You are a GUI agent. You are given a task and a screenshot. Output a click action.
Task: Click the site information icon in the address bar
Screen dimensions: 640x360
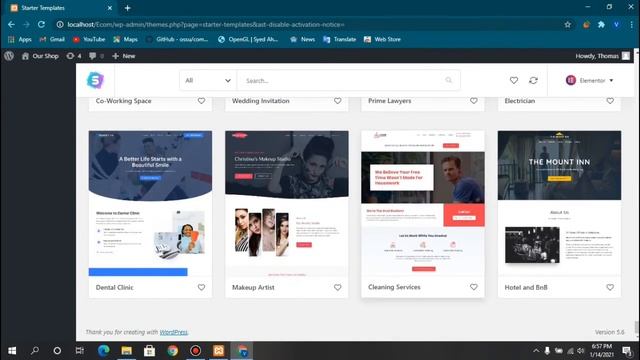[60, 24]
